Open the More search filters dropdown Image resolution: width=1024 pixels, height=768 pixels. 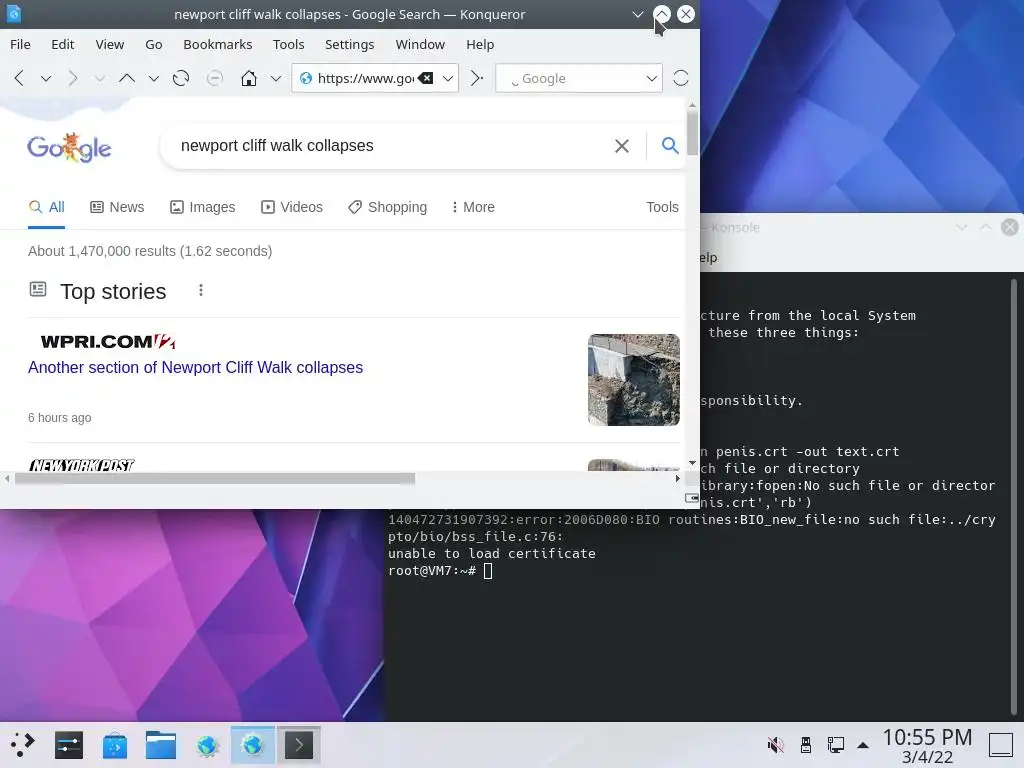pyautogui.click(x=473, y=207)
